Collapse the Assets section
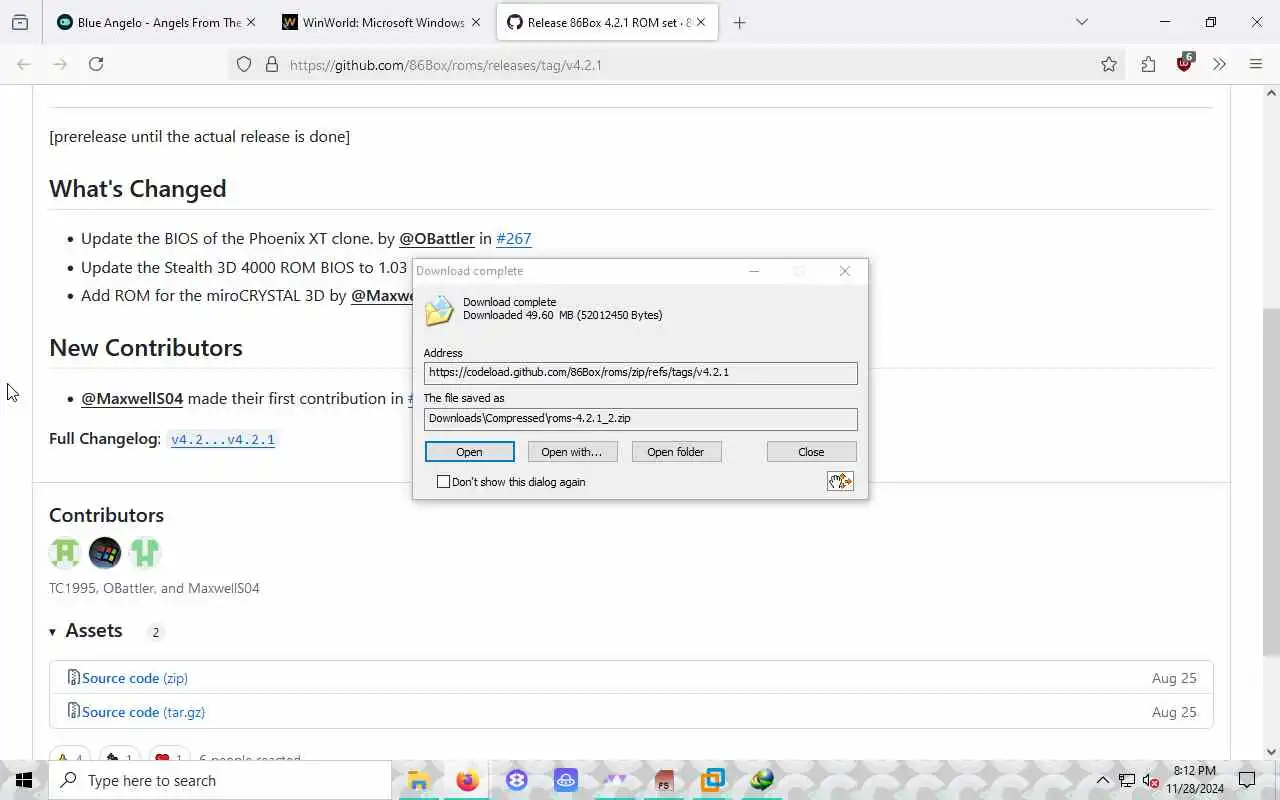Image resolution: width=1280 pixels, height=800 pixels. pyautogui.click(x=53, y=632)
